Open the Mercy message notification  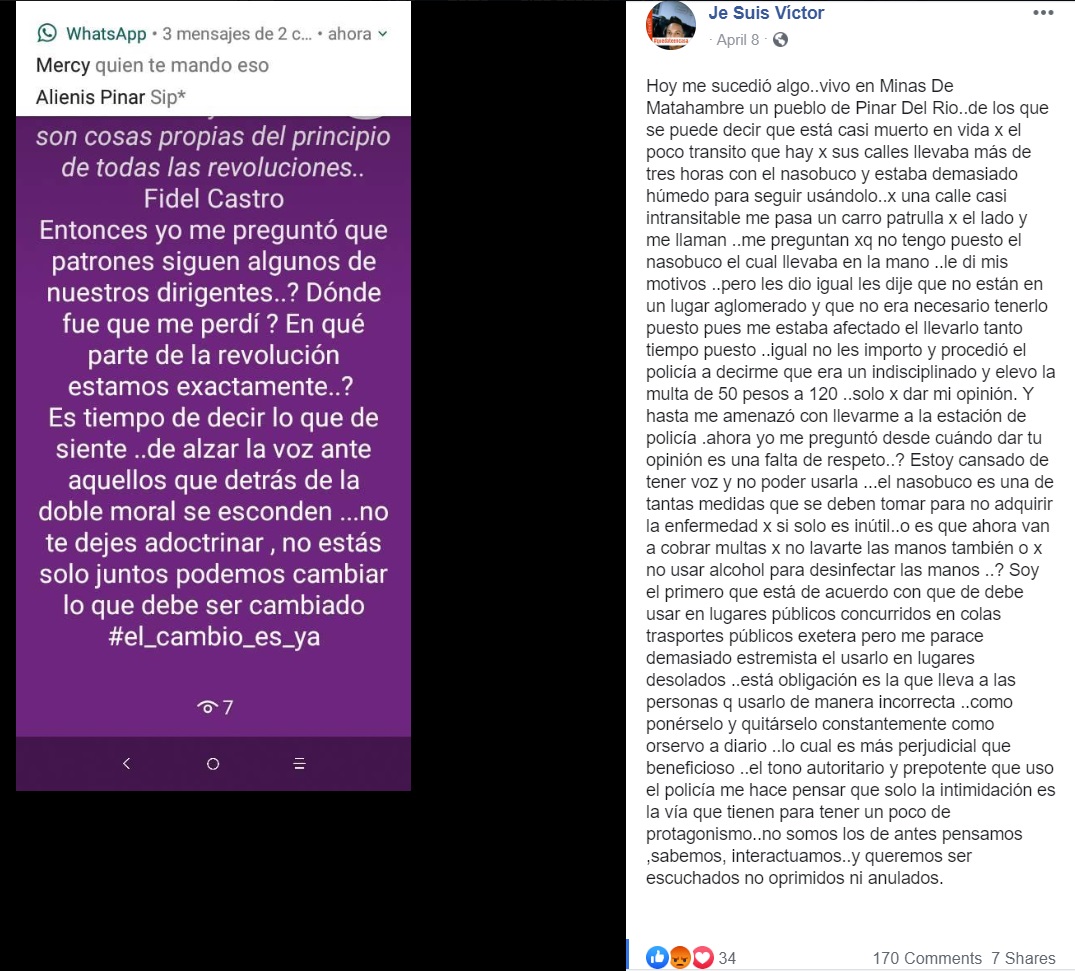[152, 65]
